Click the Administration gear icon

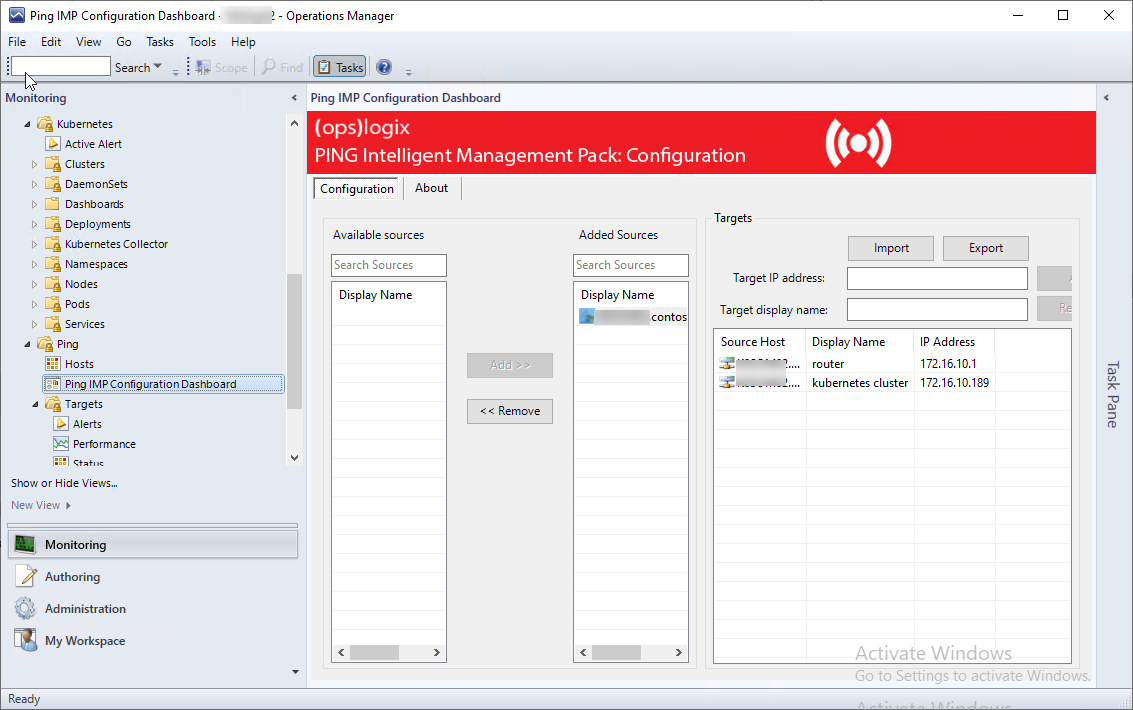(25, 609)
